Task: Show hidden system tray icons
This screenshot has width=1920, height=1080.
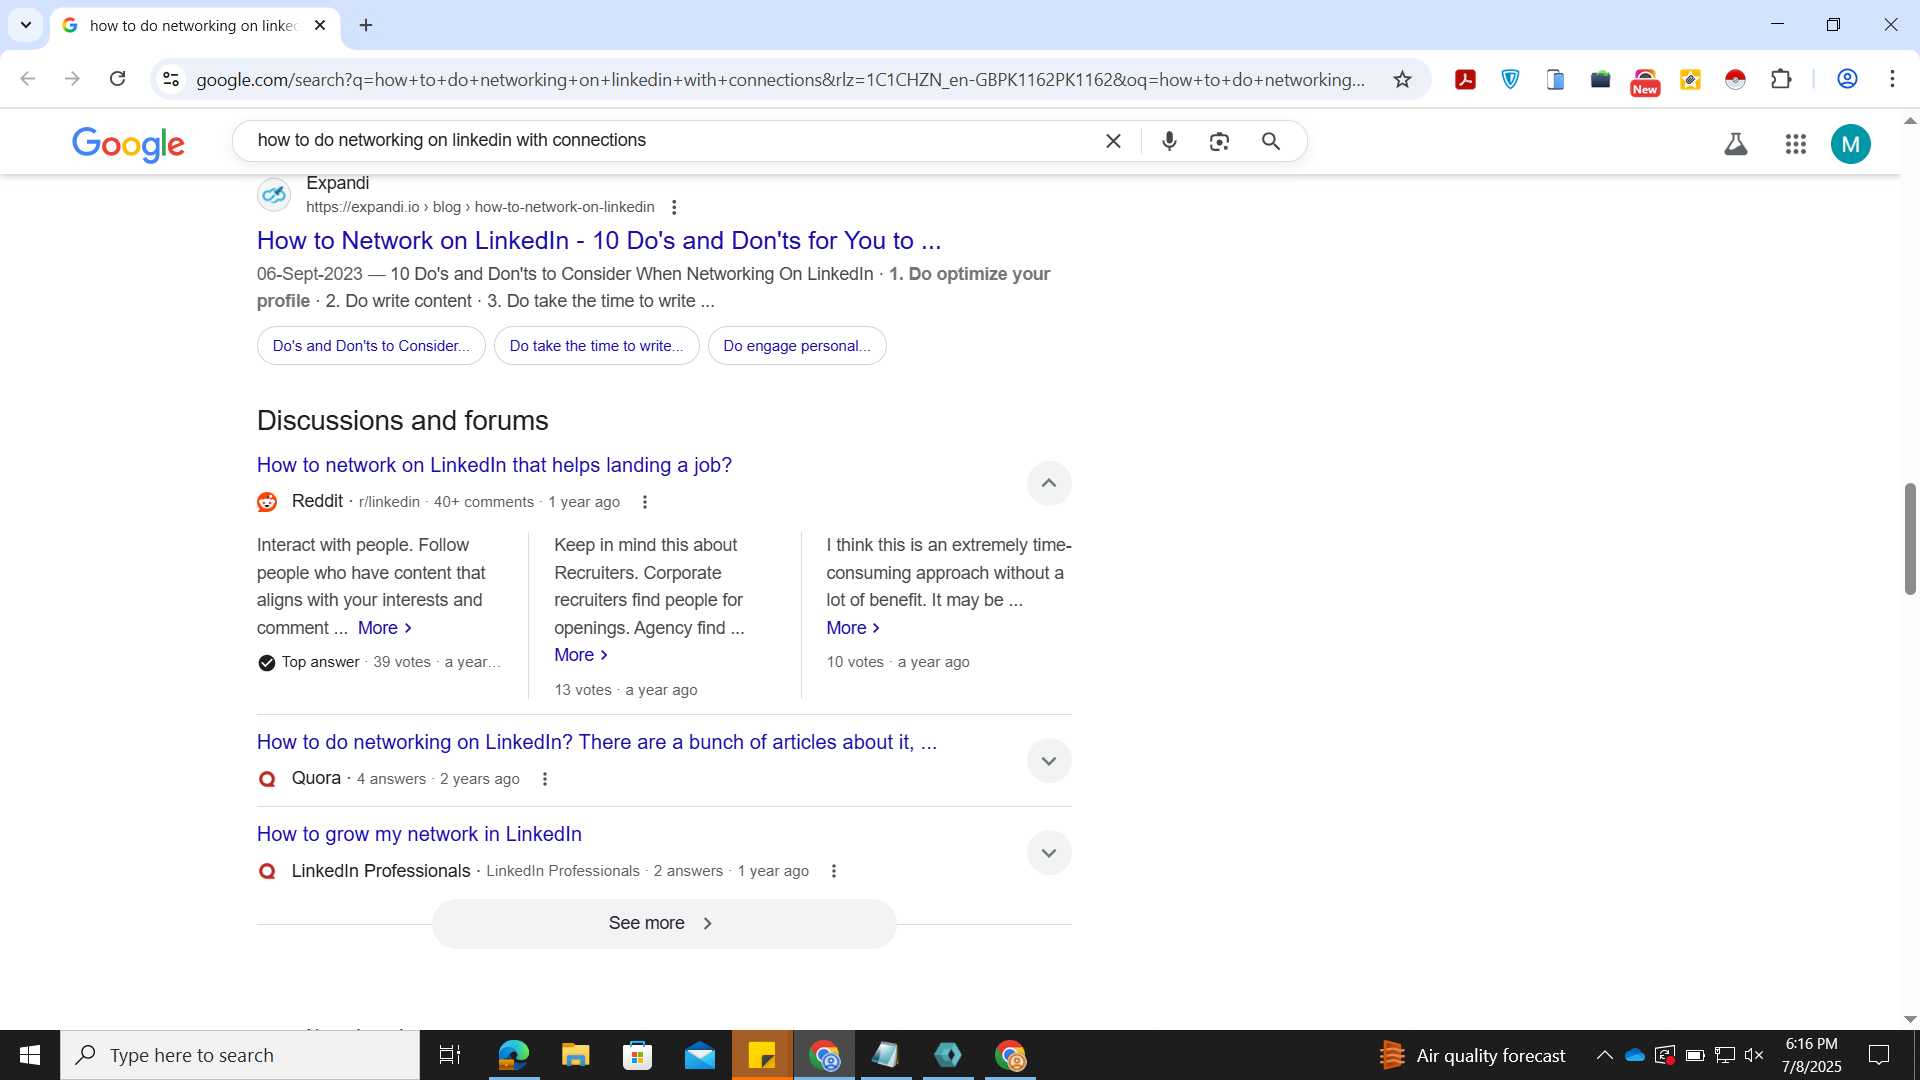Action: 1604,1055
